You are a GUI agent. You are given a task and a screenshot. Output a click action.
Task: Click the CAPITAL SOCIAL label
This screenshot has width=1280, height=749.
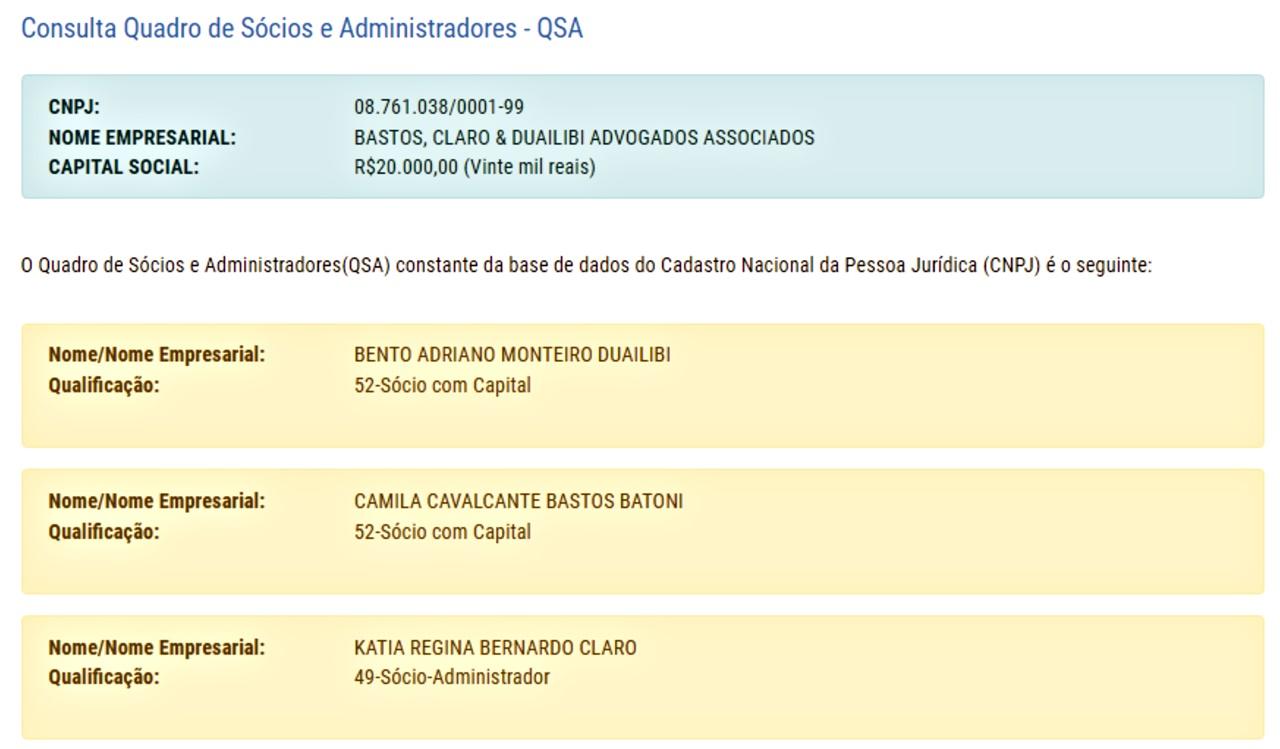click(124, 168)
